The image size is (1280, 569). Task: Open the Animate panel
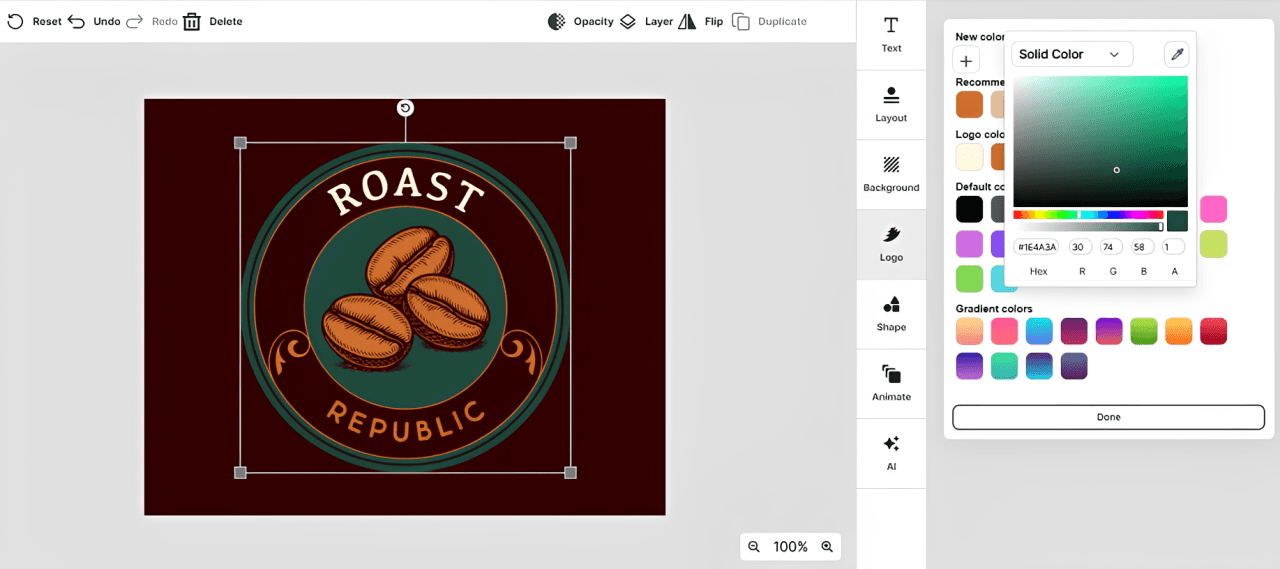coord(891,383)
